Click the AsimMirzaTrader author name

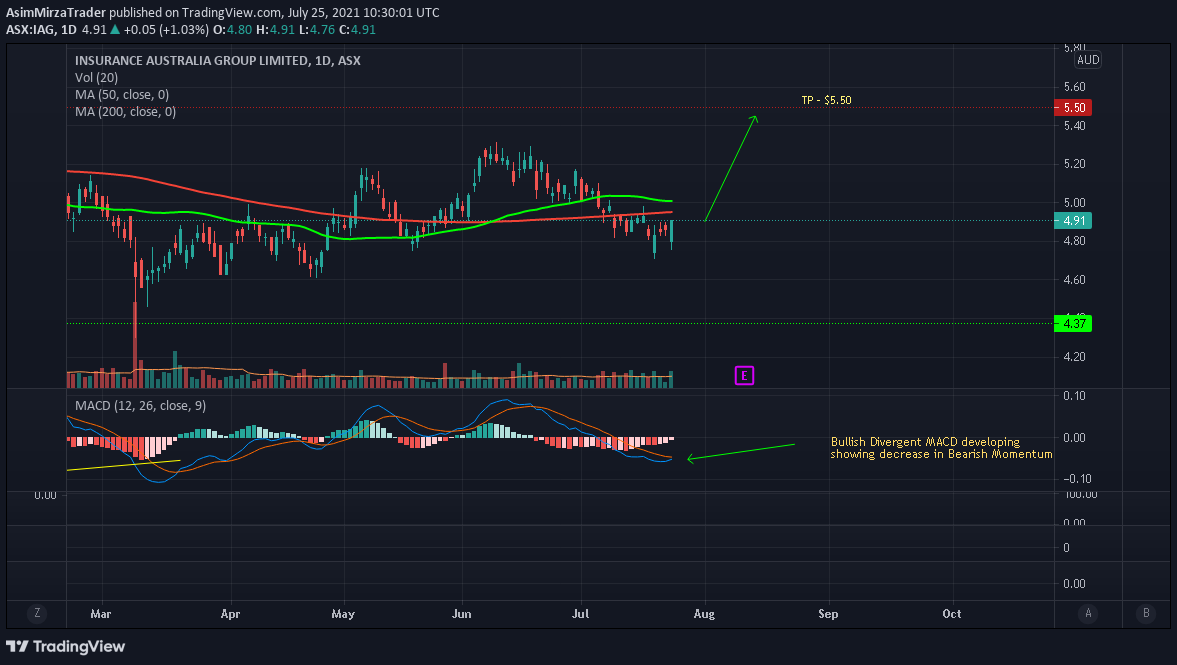coord(56,13)
